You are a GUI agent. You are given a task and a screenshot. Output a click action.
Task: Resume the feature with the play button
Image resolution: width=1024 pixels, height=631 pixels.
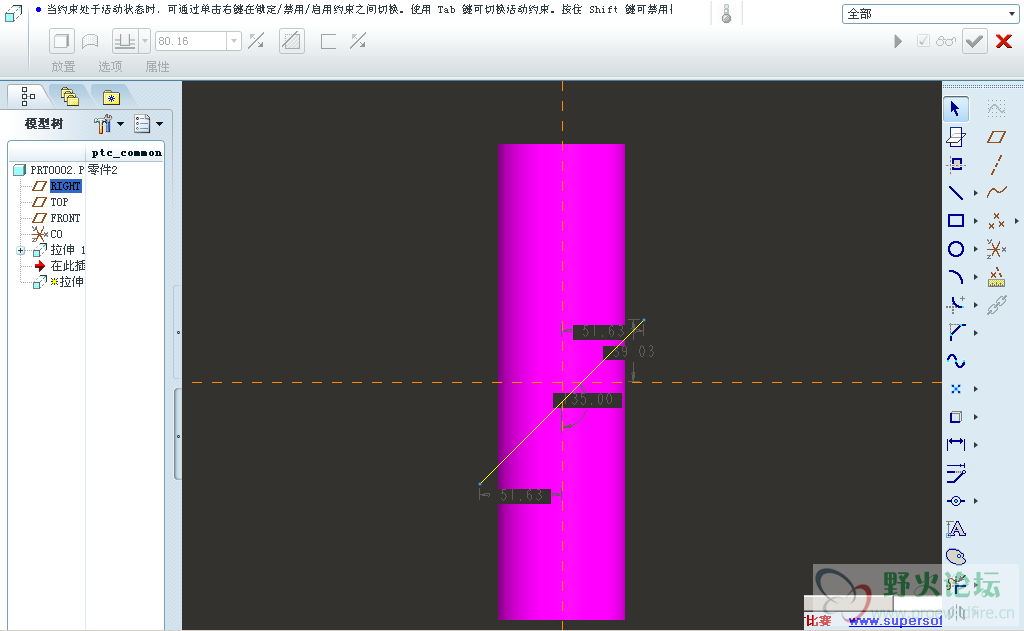(x=898, y=41)
